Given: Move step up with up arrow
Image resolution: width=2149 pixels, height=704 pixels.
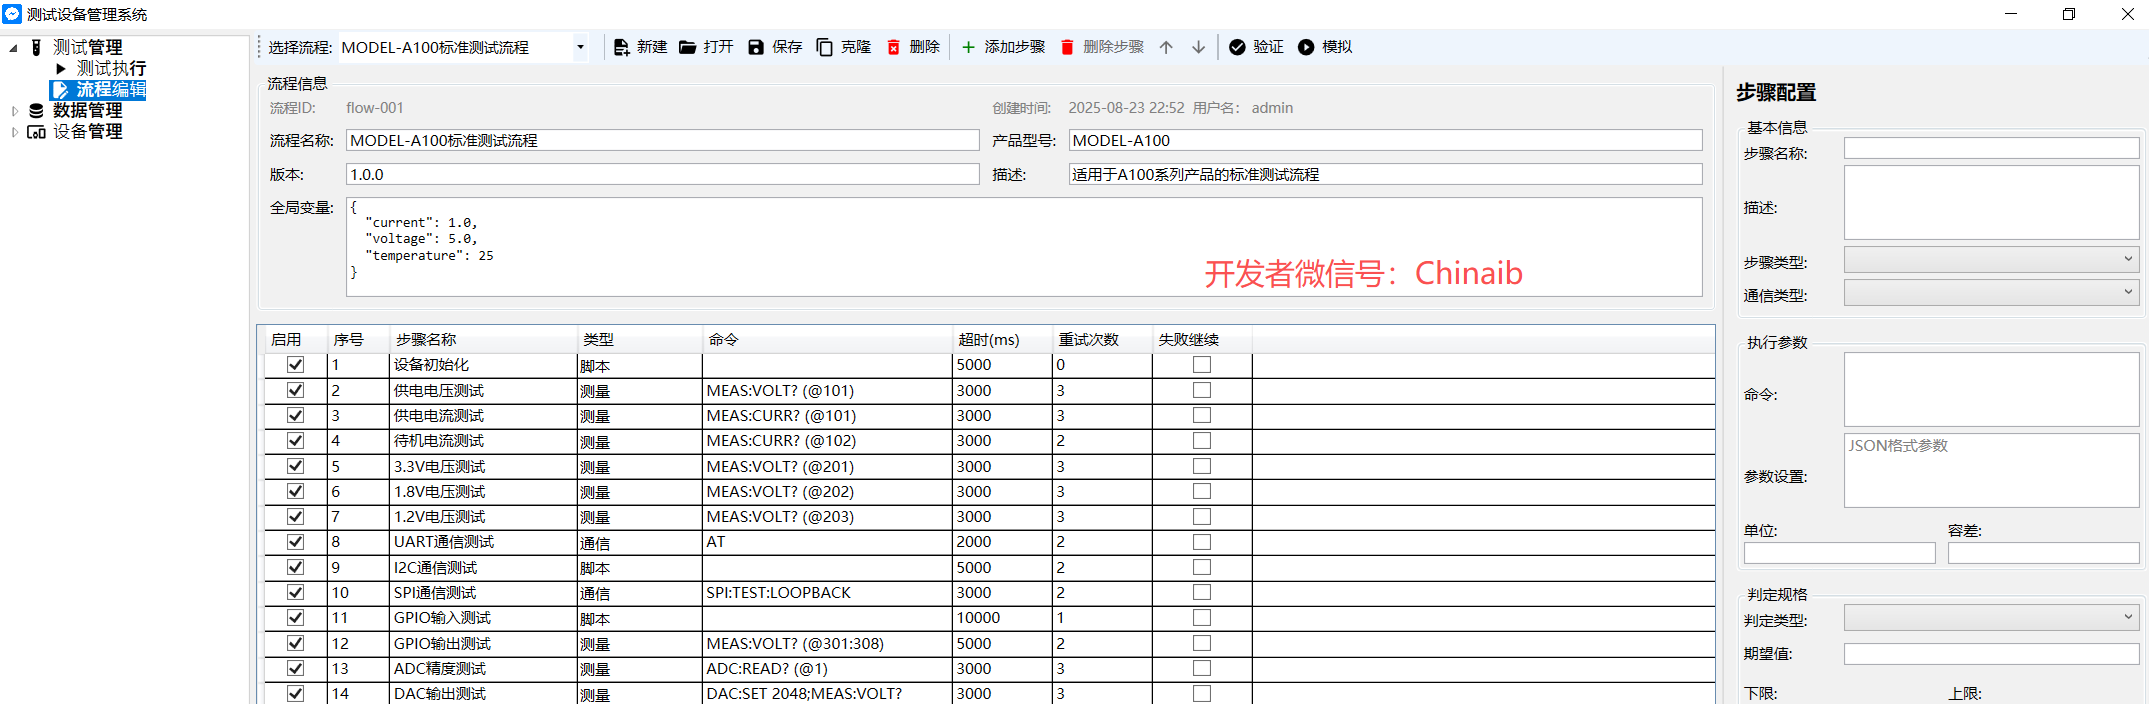Looking at the screenshot, I should point(1166,47).
